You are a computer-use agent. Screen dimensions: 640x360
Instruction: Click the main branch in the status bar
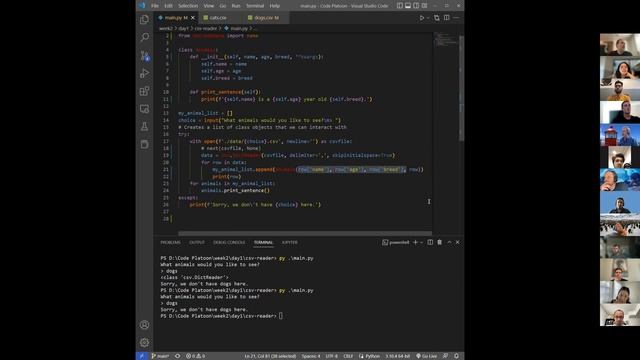tap(160, 356)
